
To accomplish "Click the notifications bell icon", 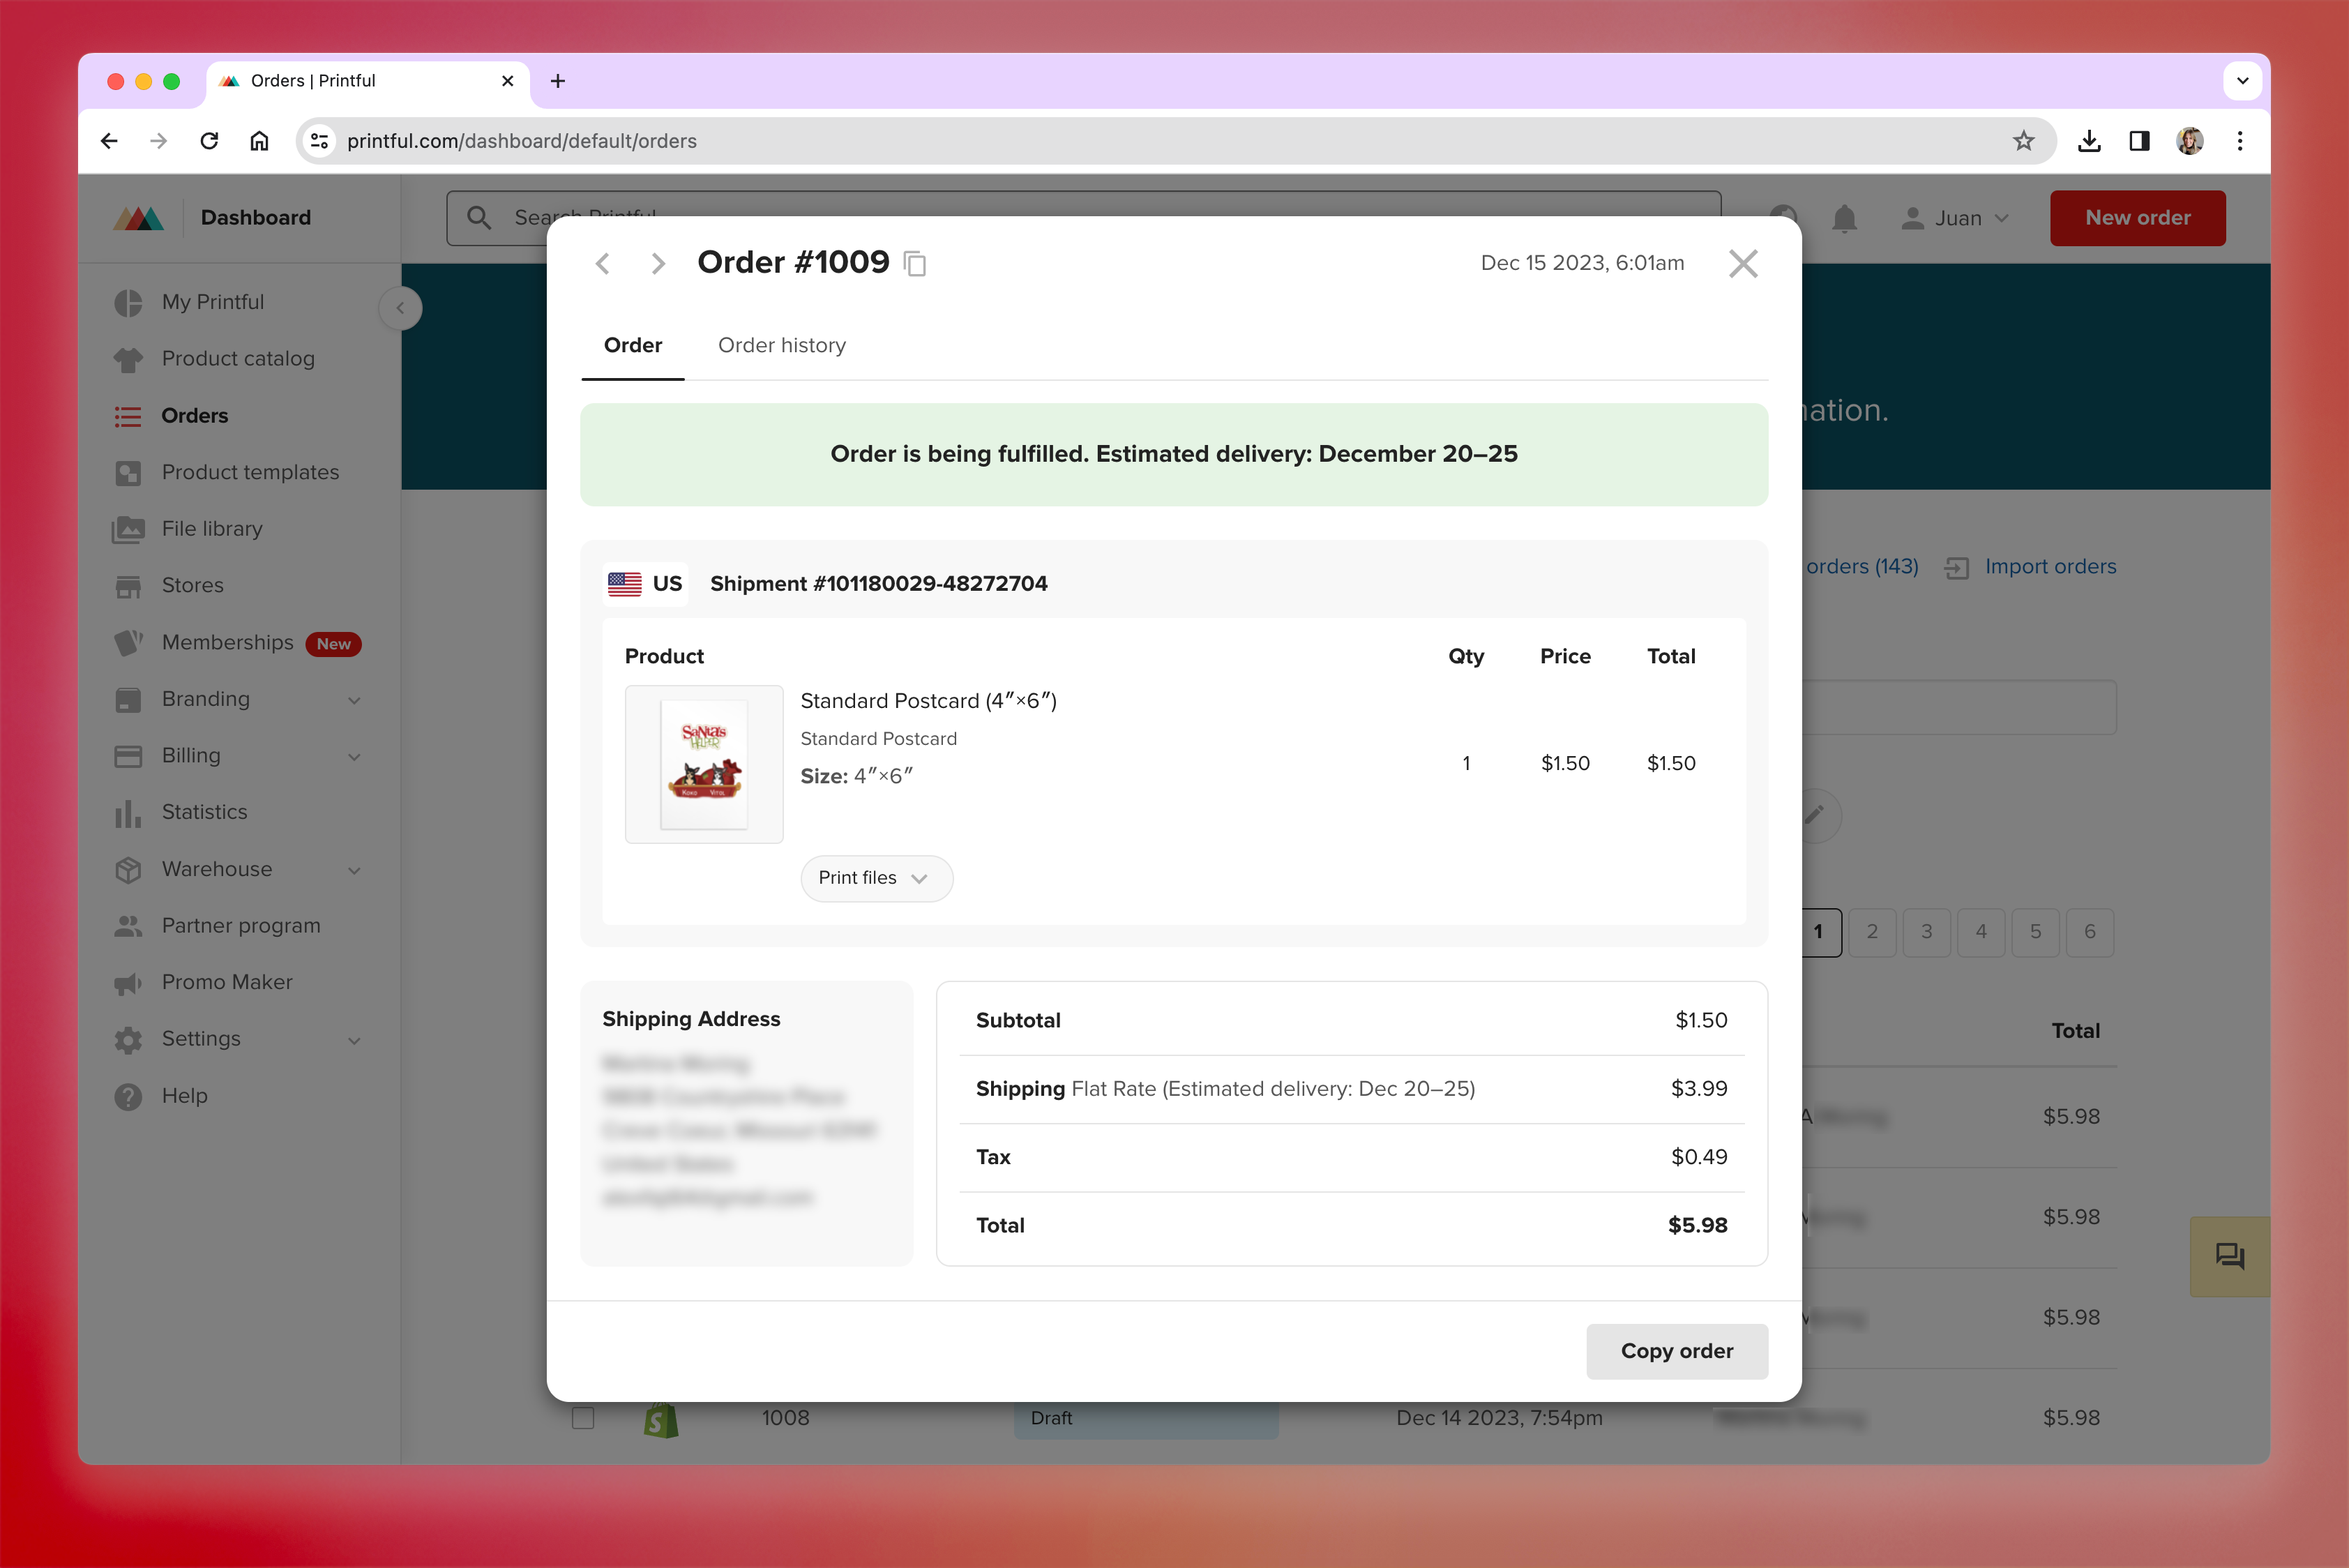I will coord(1844,218).
